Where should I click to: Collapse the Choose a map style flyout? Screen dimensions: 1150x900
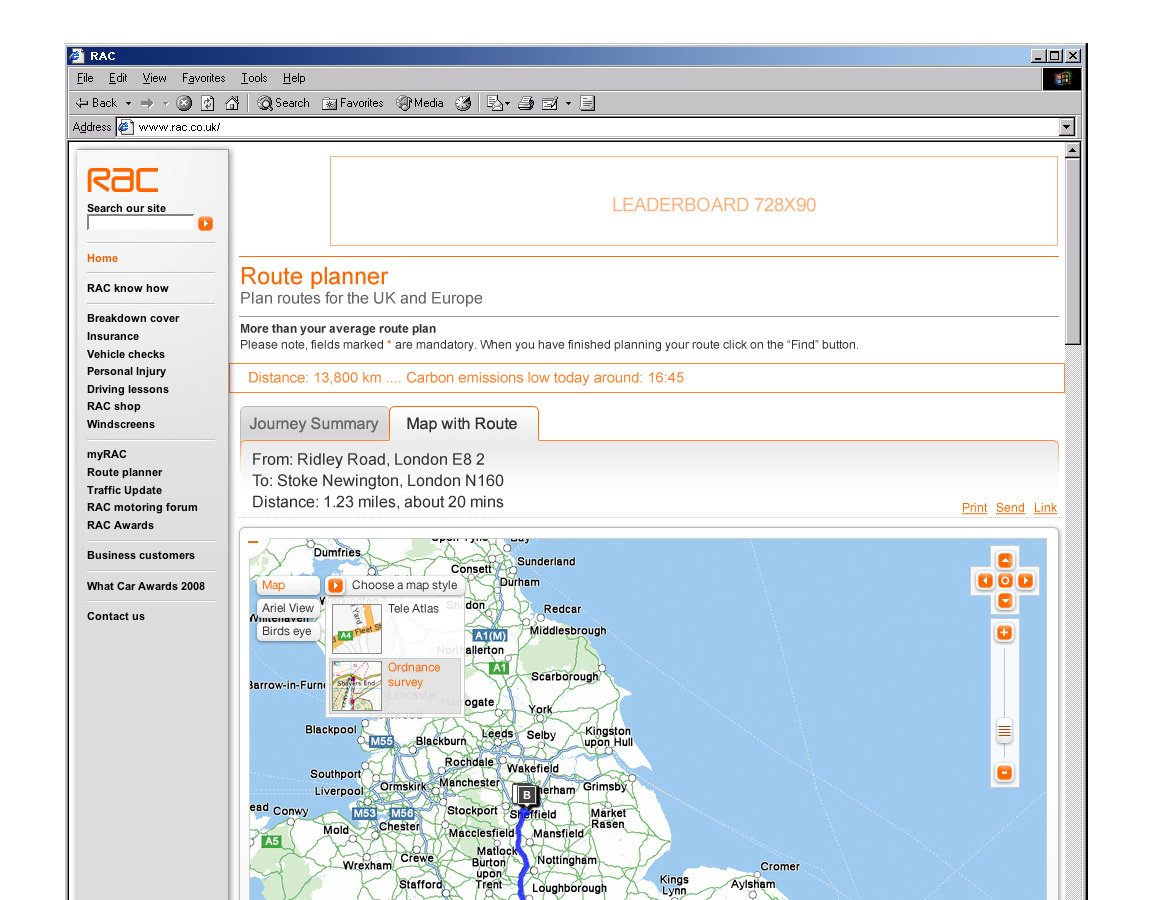[x=336, y=586]
